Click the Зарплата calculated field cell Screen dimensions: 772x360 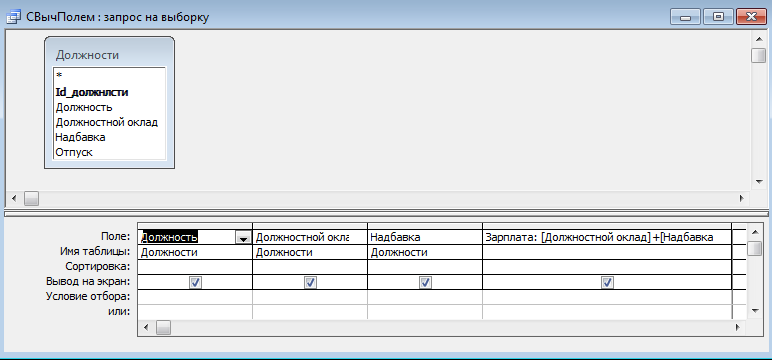(x=607, y=237)
